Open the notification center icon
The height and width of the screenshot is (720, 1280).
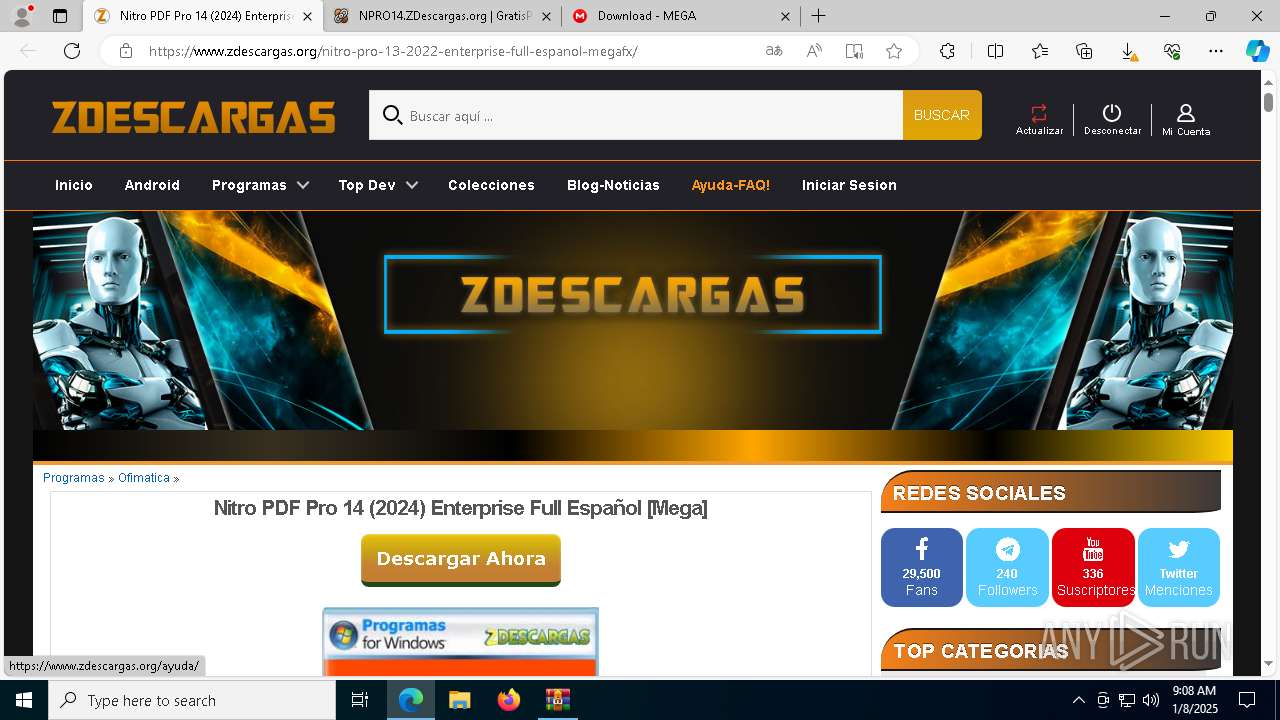tap(1247, 700)
